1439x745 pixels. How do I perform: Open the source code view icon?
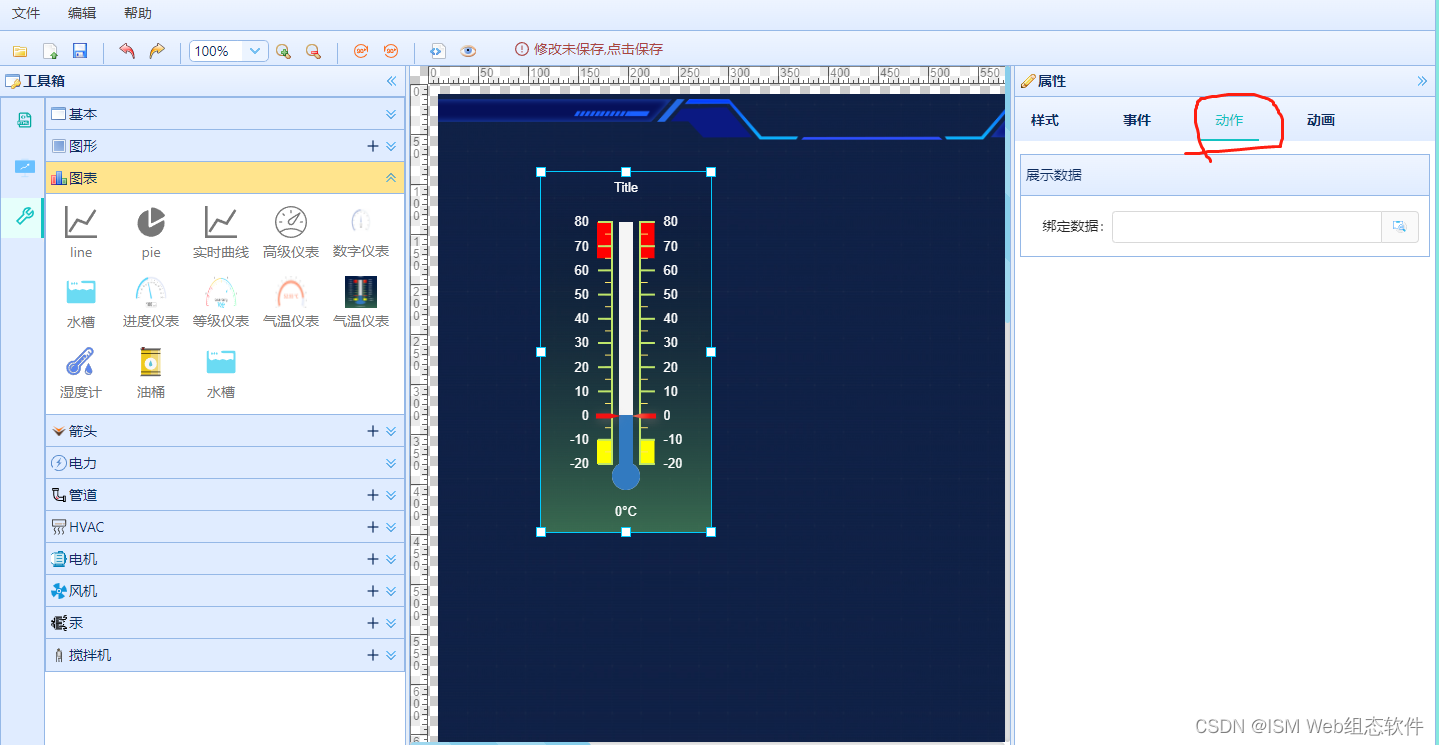(x=437, y=51)
